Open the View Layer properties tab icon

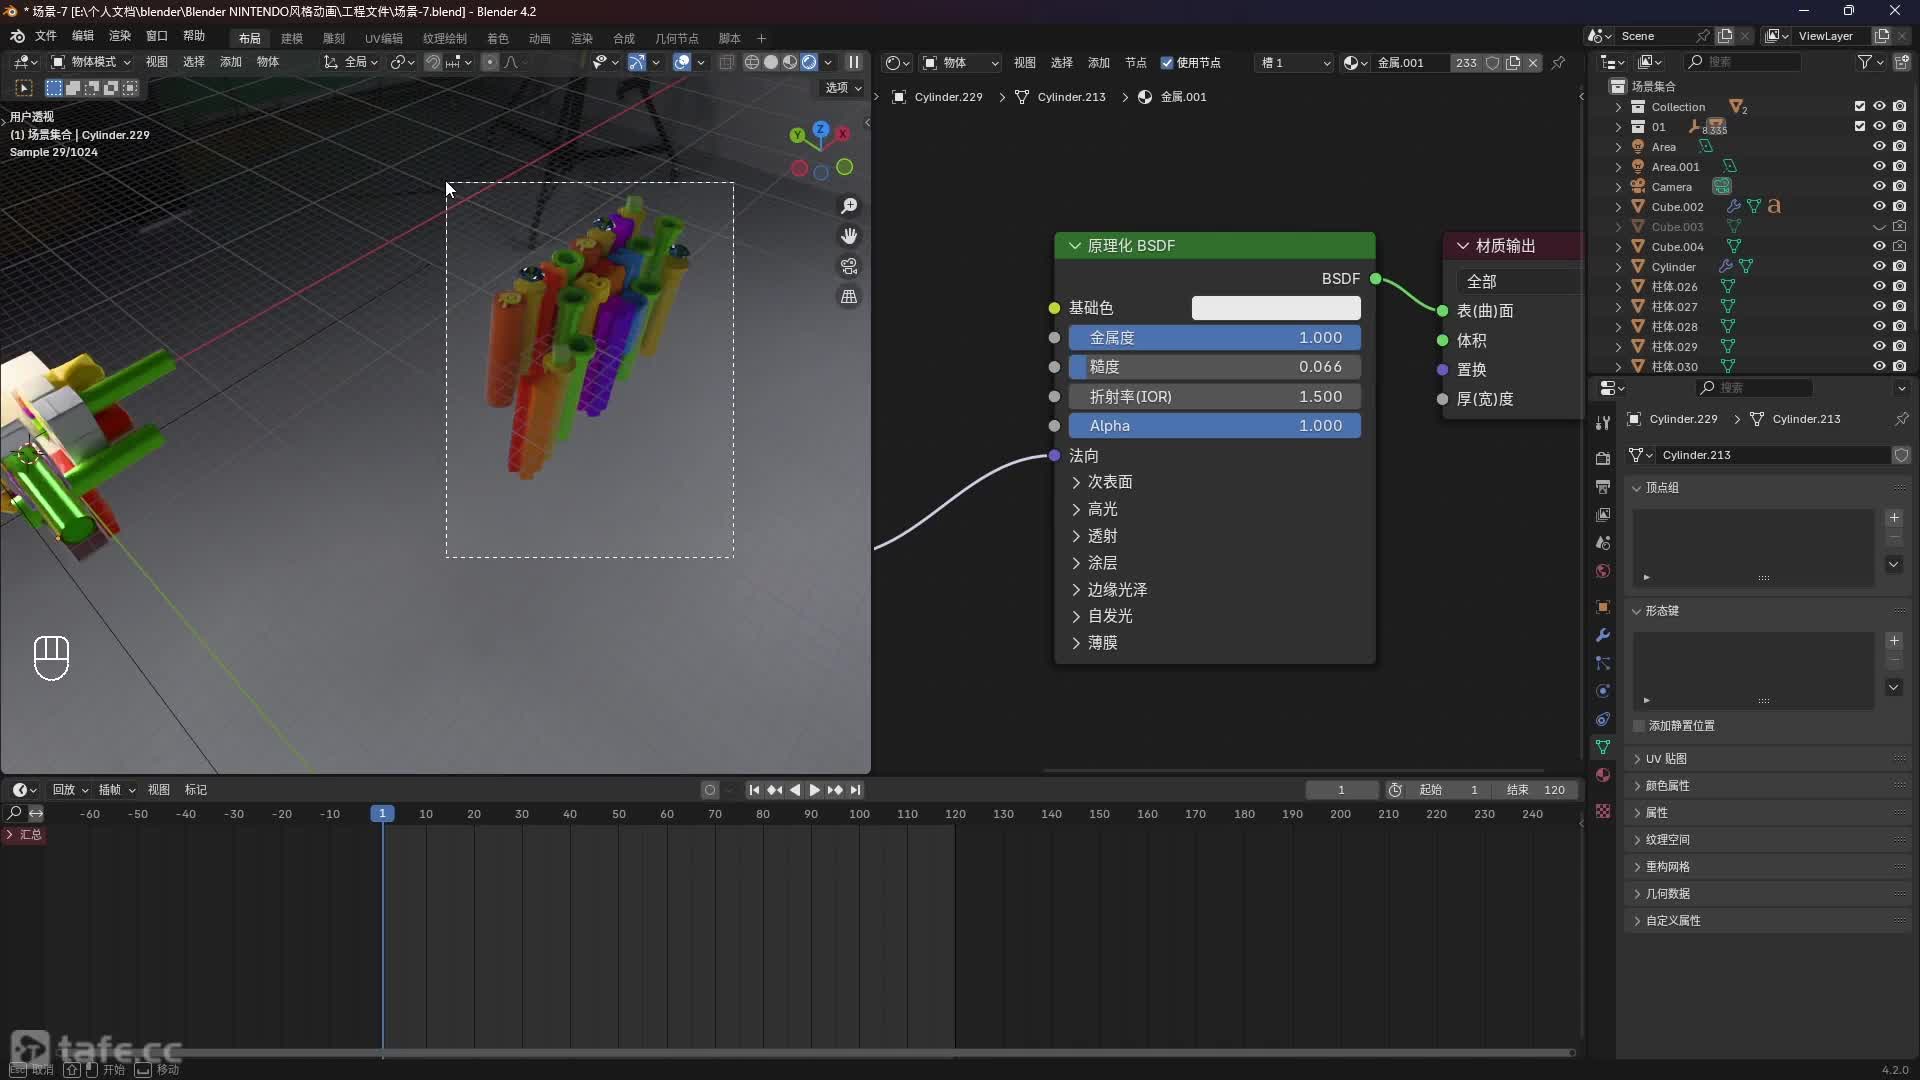1603,515
